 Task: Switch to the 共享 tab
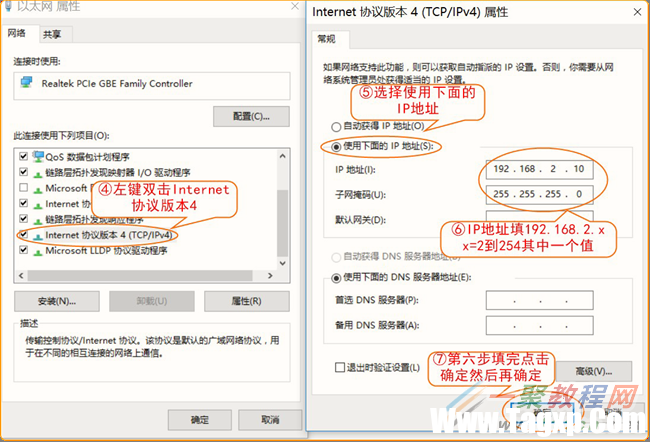tap(52, 35)
